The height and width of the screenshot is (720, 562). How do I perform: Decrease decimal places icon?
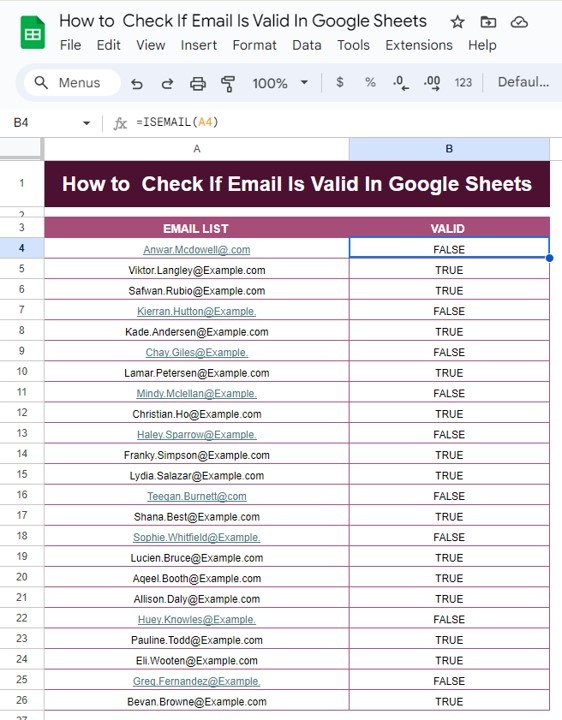pyautogui.click(x=401, y=83)
